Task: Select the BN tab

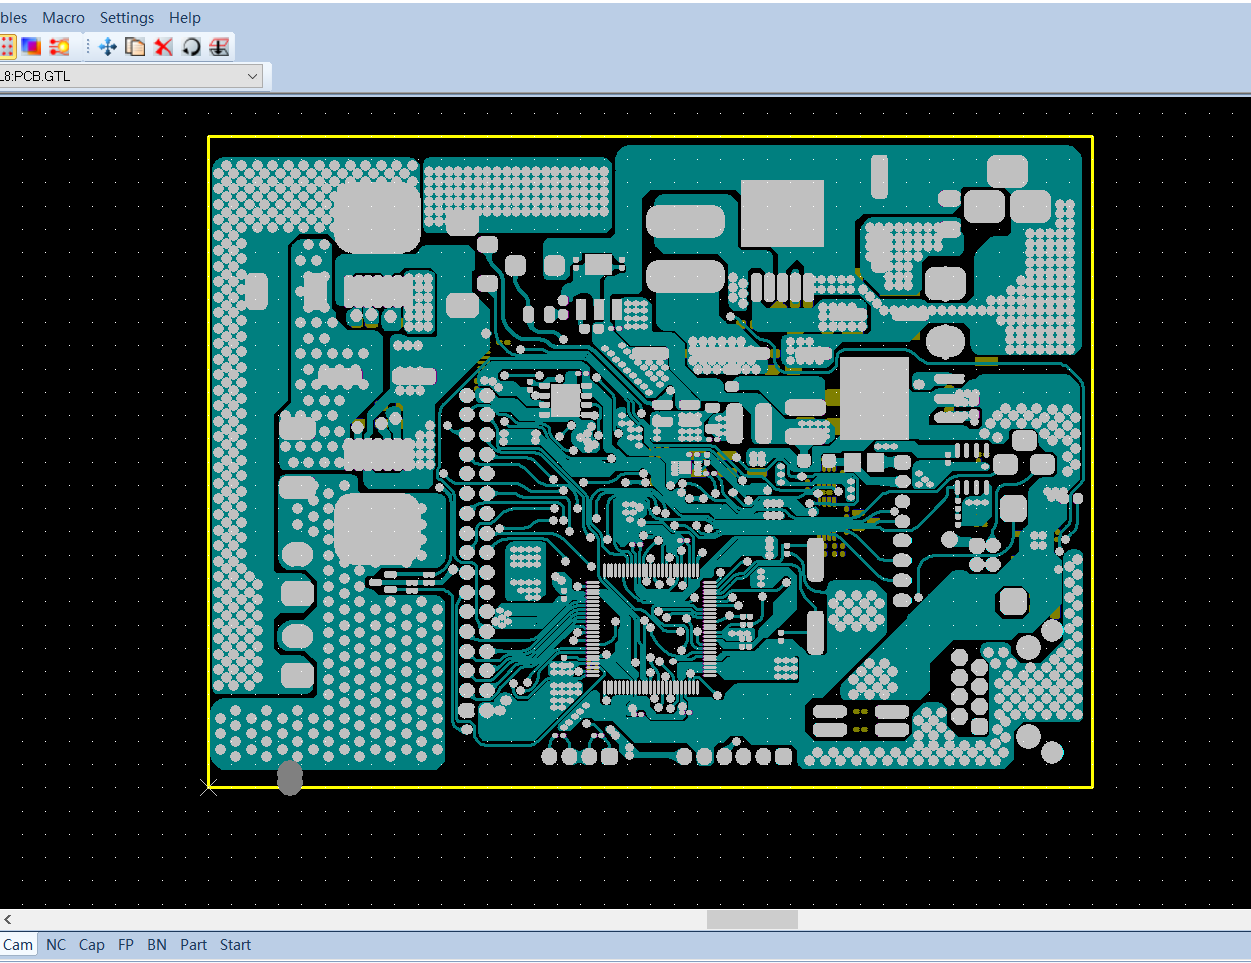Action: (157, 945)
